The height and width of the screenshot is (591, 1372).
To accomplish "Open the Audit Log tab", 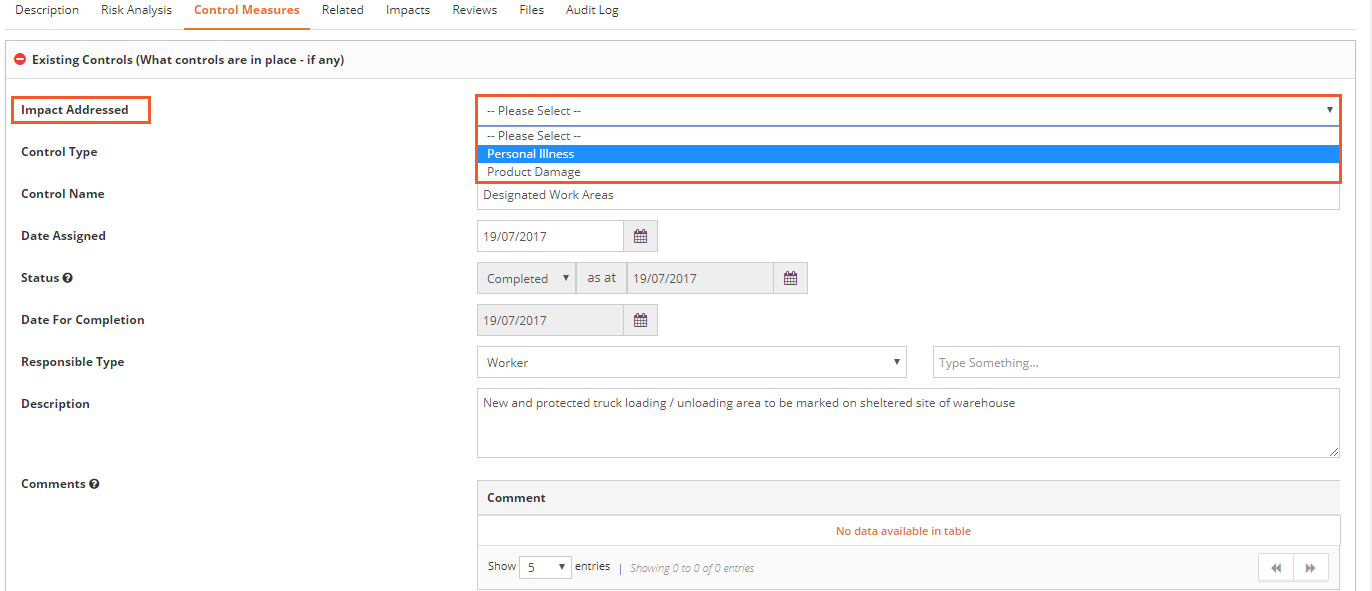I will click(591, 10).
